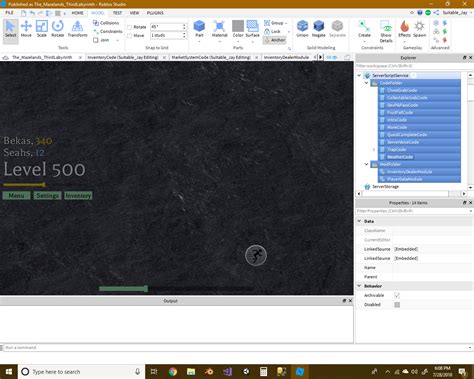The width and height of the screenshot is (474, 379).
Task: Click the Windows Start button
Action: pyautogui.click(x=9, y=371)
